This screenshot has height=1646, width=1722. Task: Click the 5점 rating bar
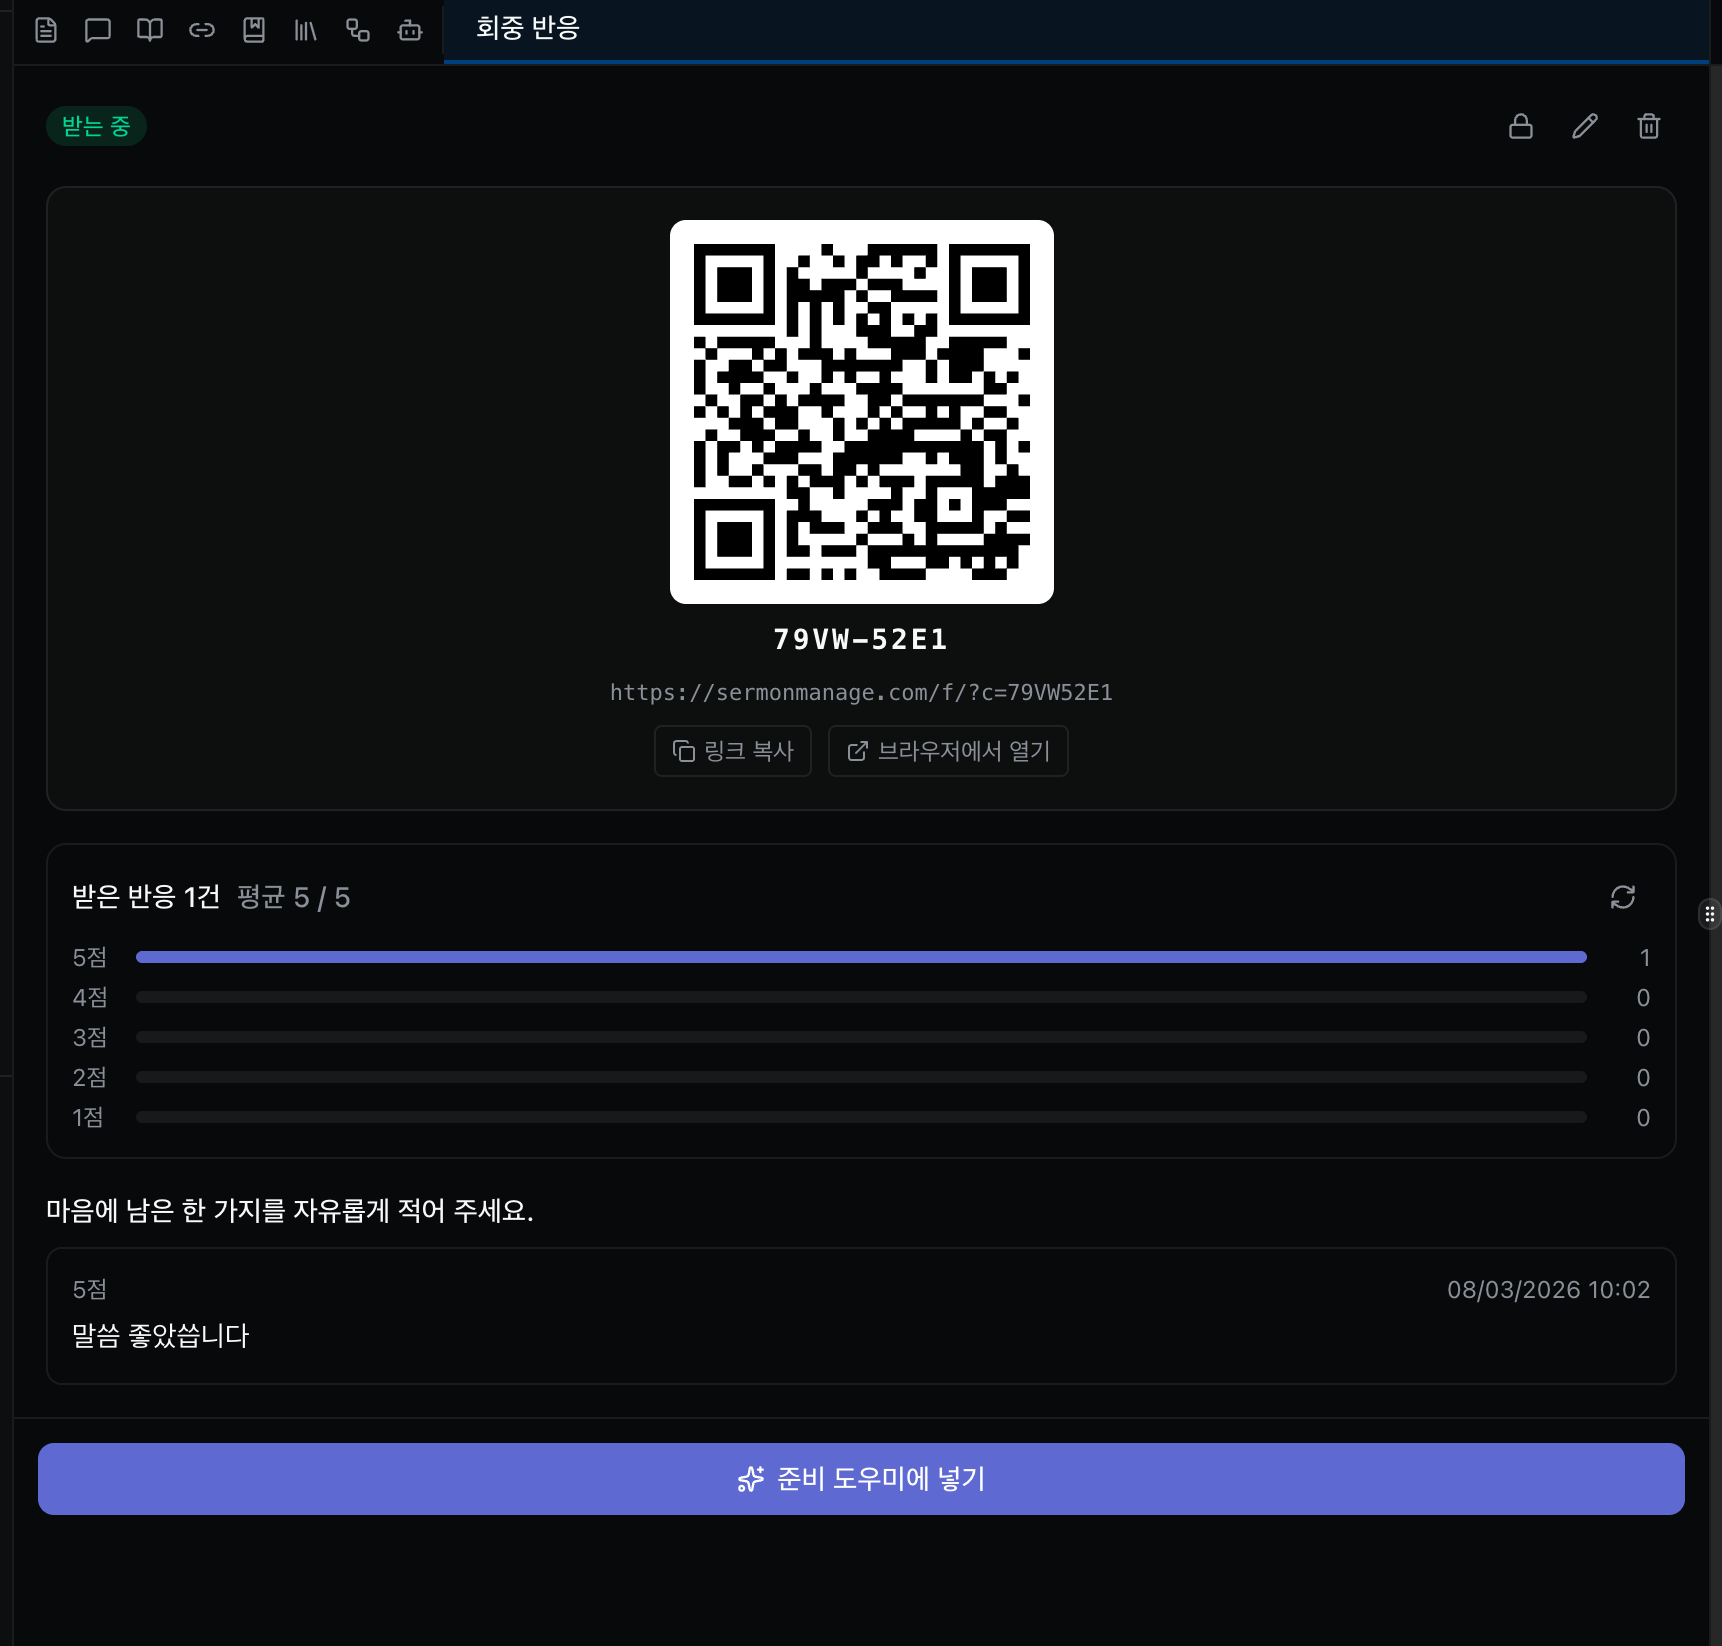(x=861, y=958)
